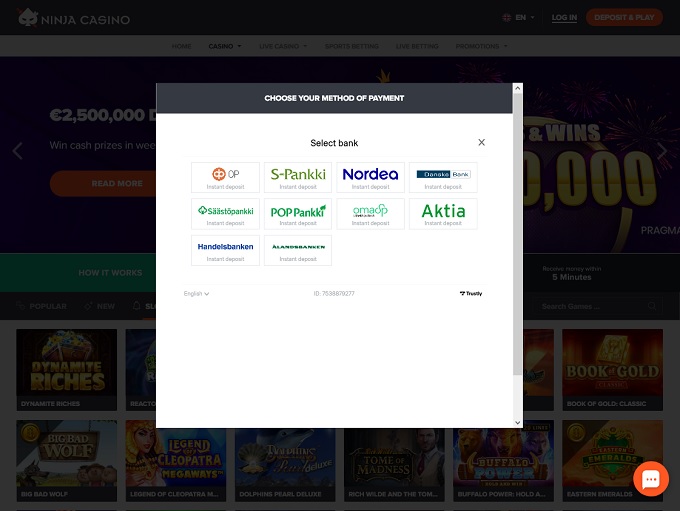
Task: Click the LOG IN link
Action: pos(564,18)
